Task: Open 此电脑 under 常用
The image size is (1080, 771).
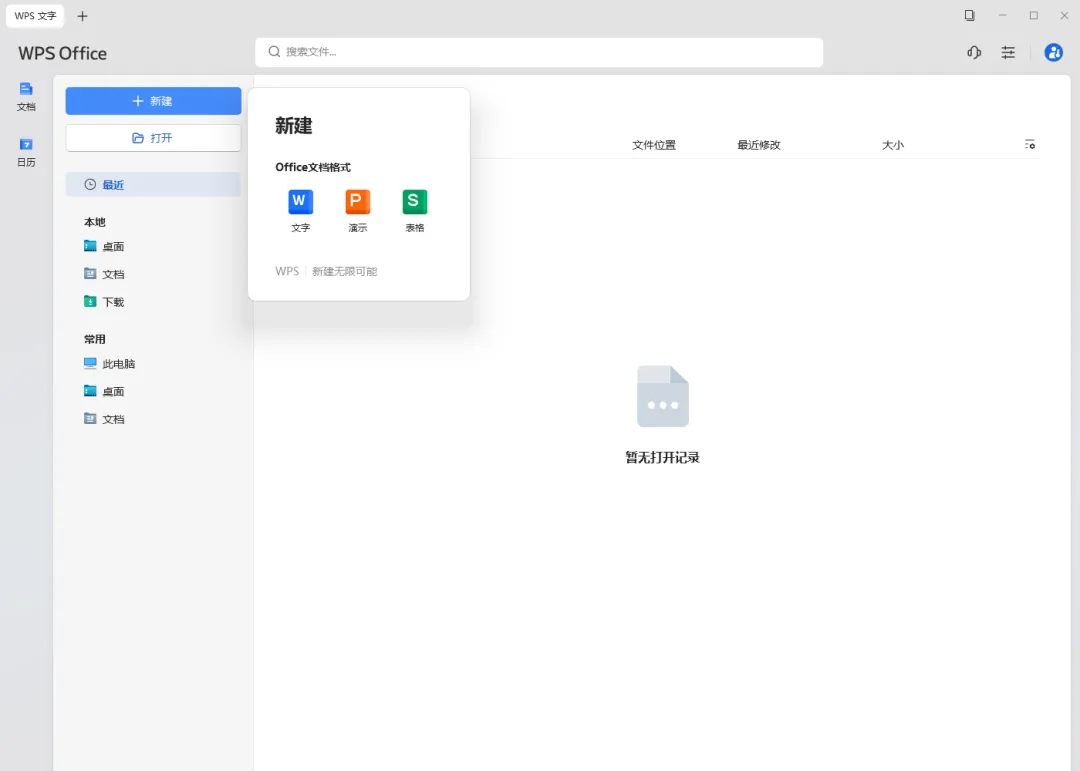Action: [x=110, y=363]
